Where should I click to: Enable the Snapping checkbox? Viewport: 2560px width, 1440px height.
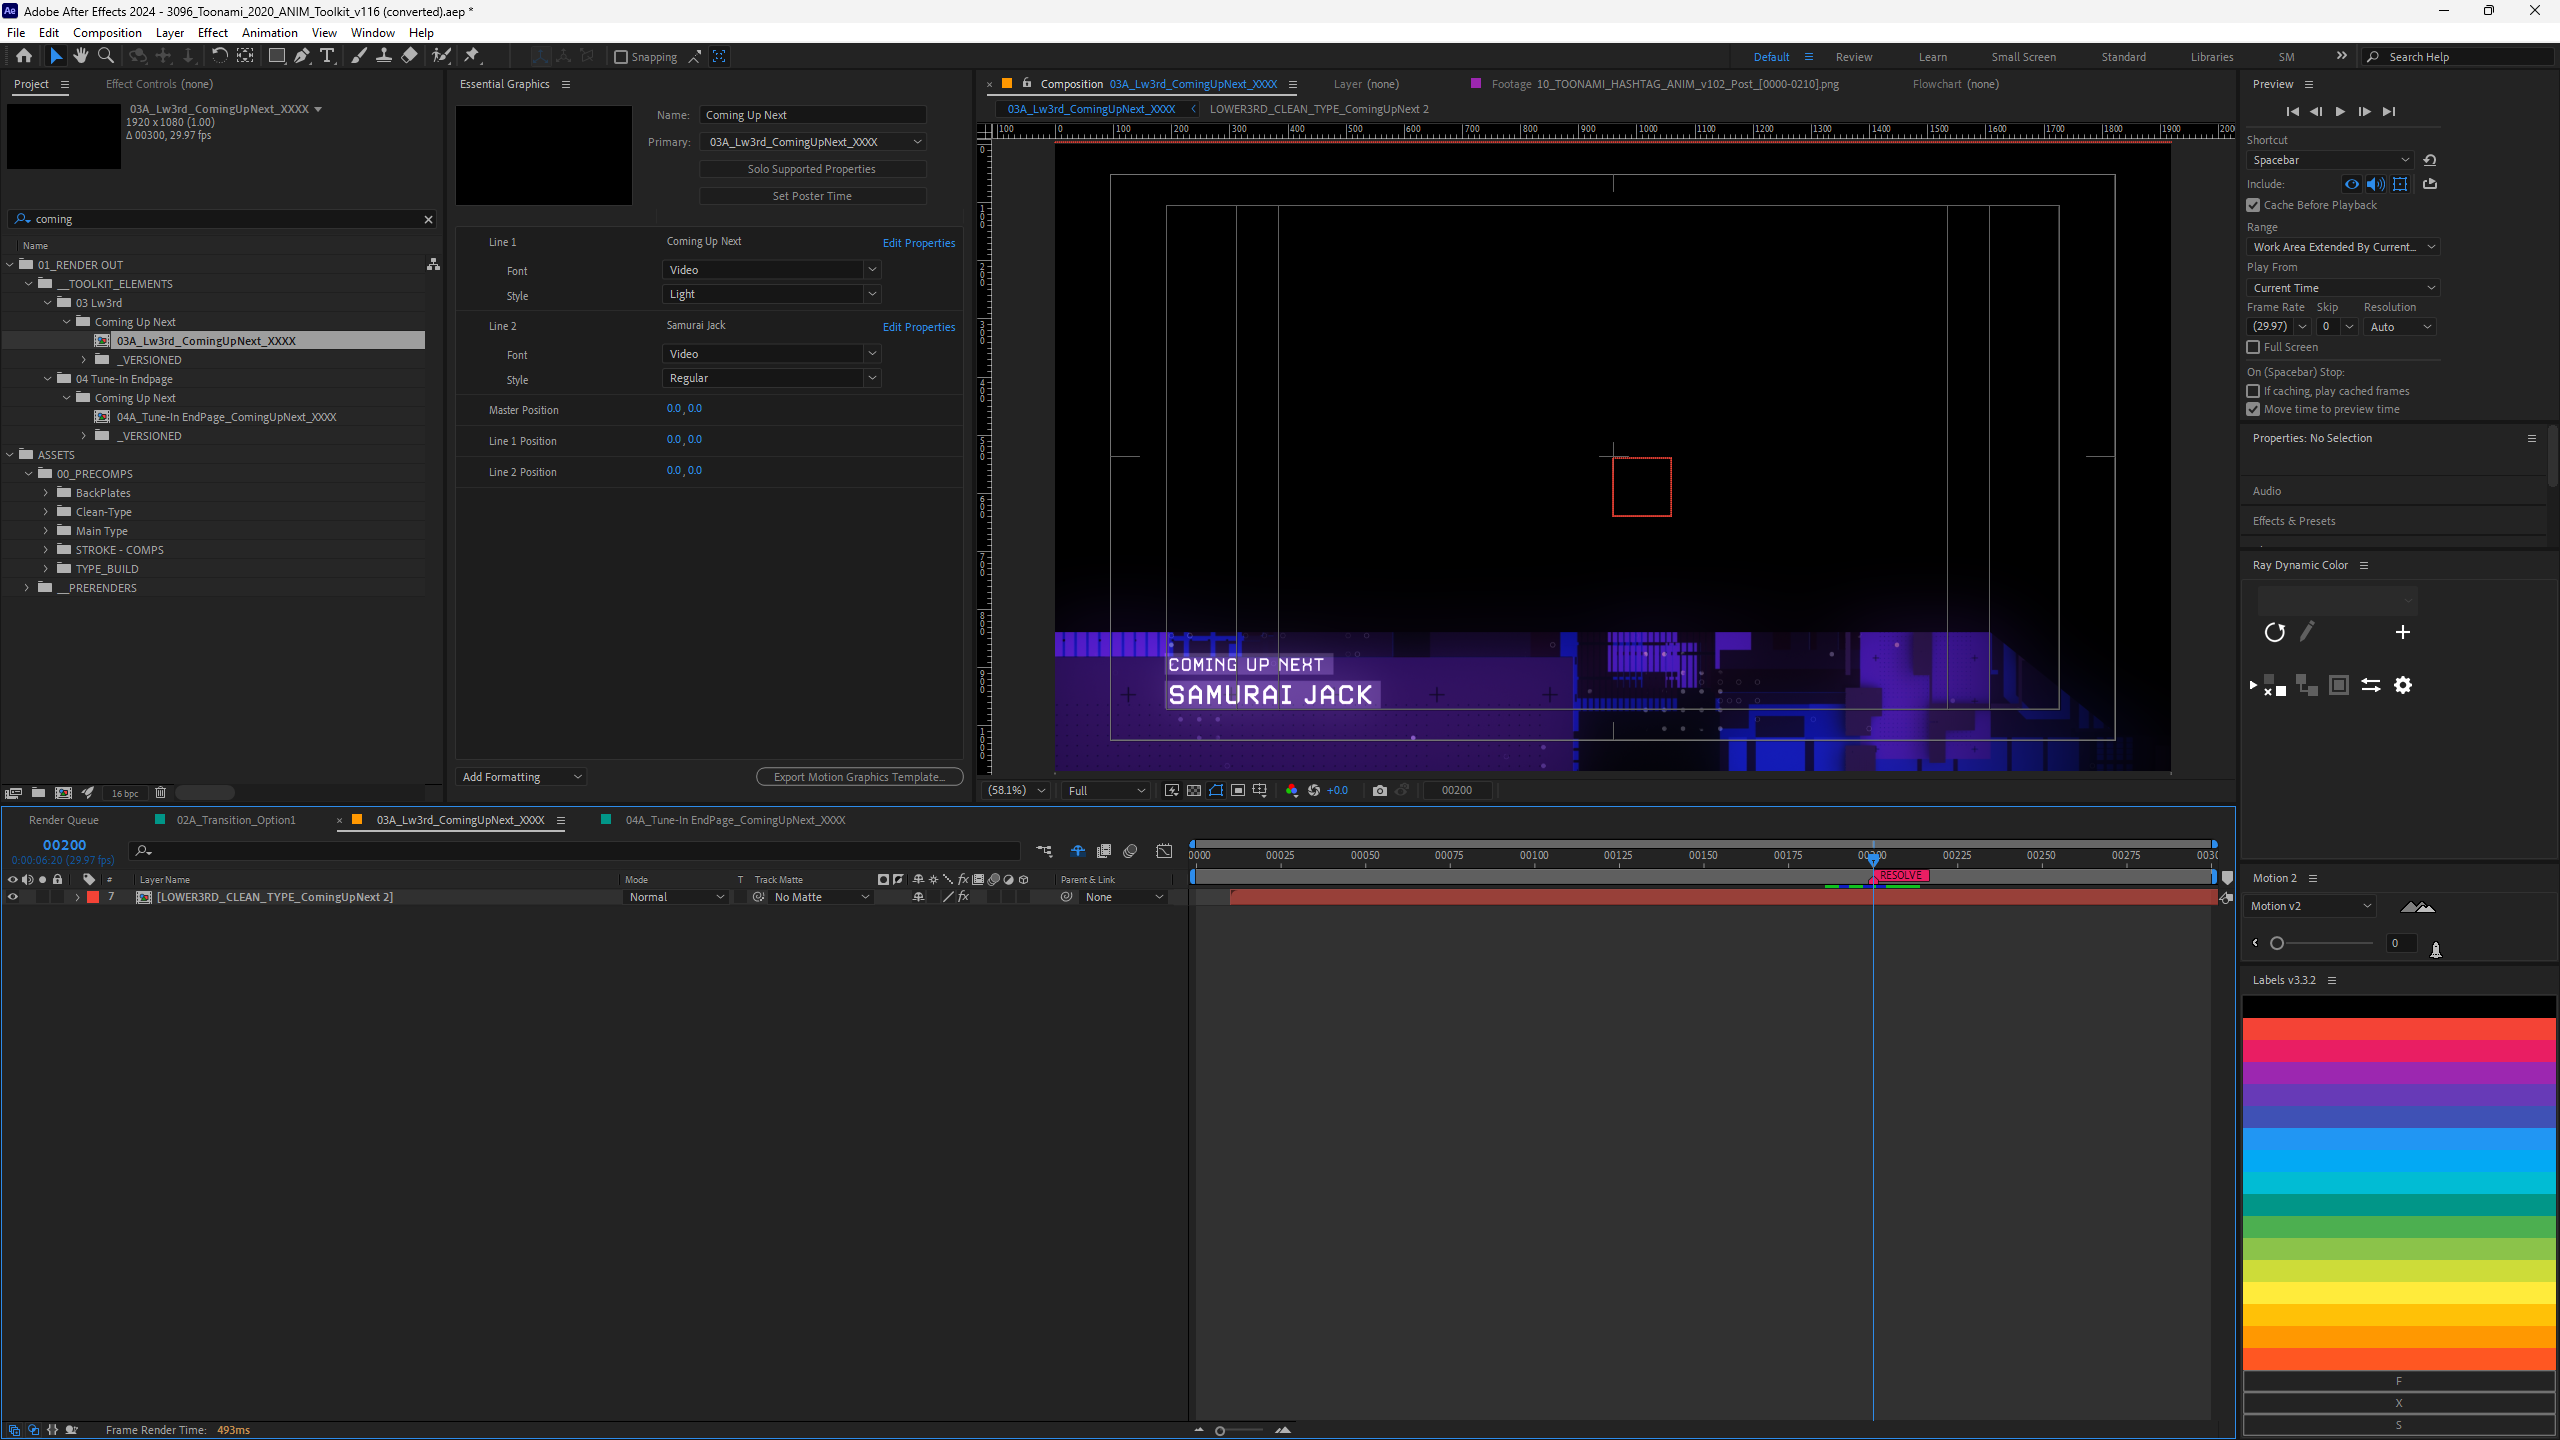click(x=621, y=57)
